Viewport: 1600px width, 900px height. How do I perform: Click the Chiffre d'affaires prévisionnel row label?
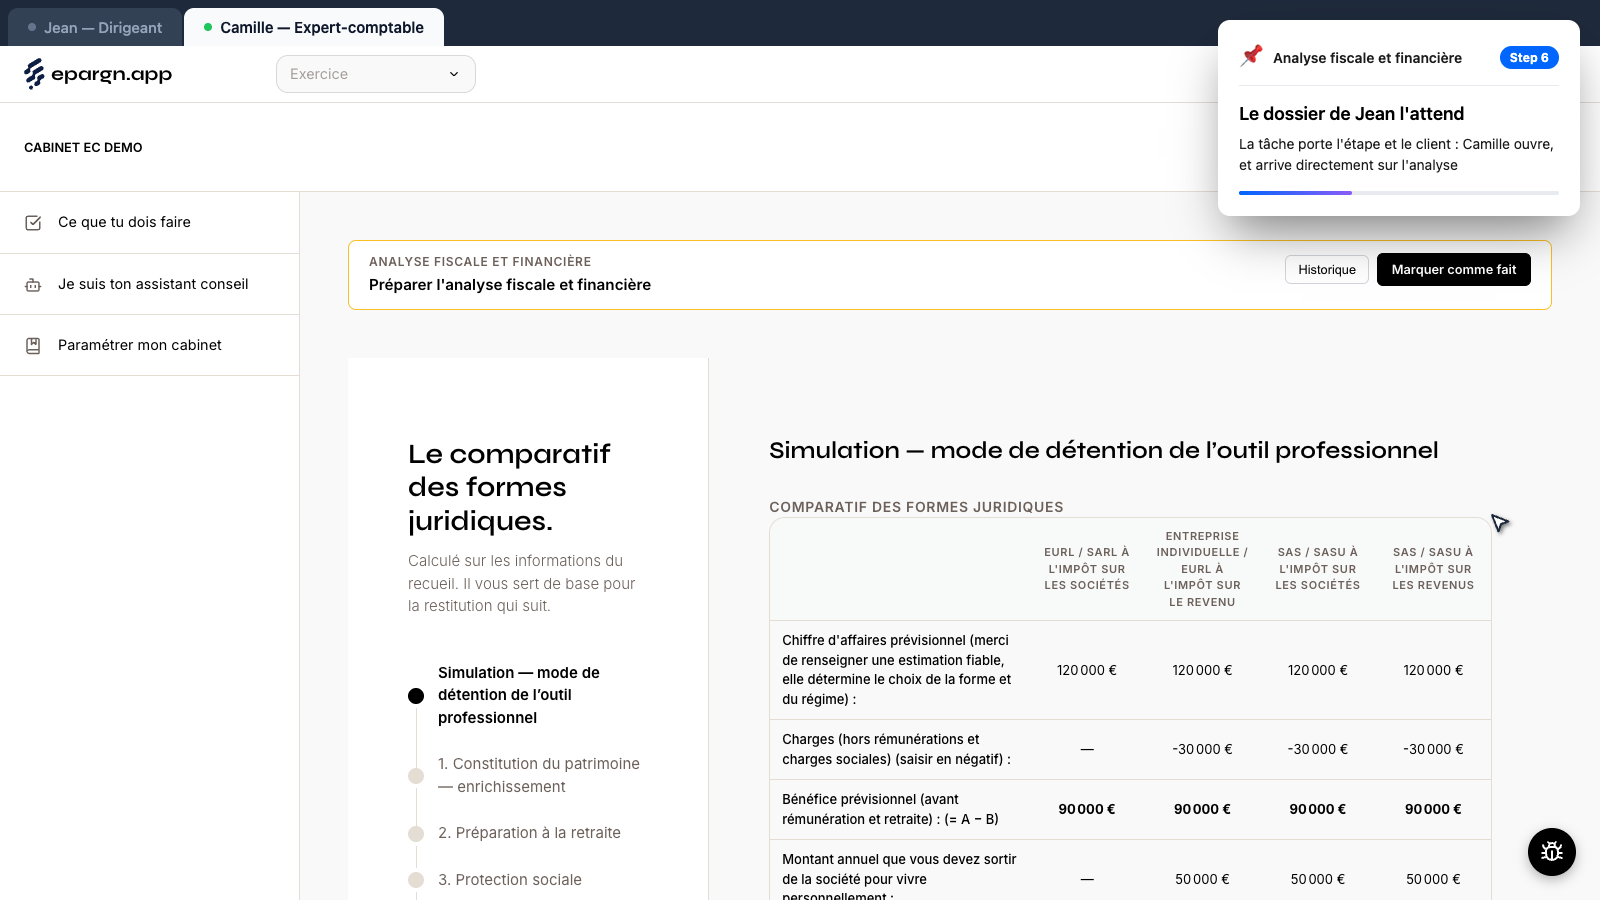tap(897, 670)
